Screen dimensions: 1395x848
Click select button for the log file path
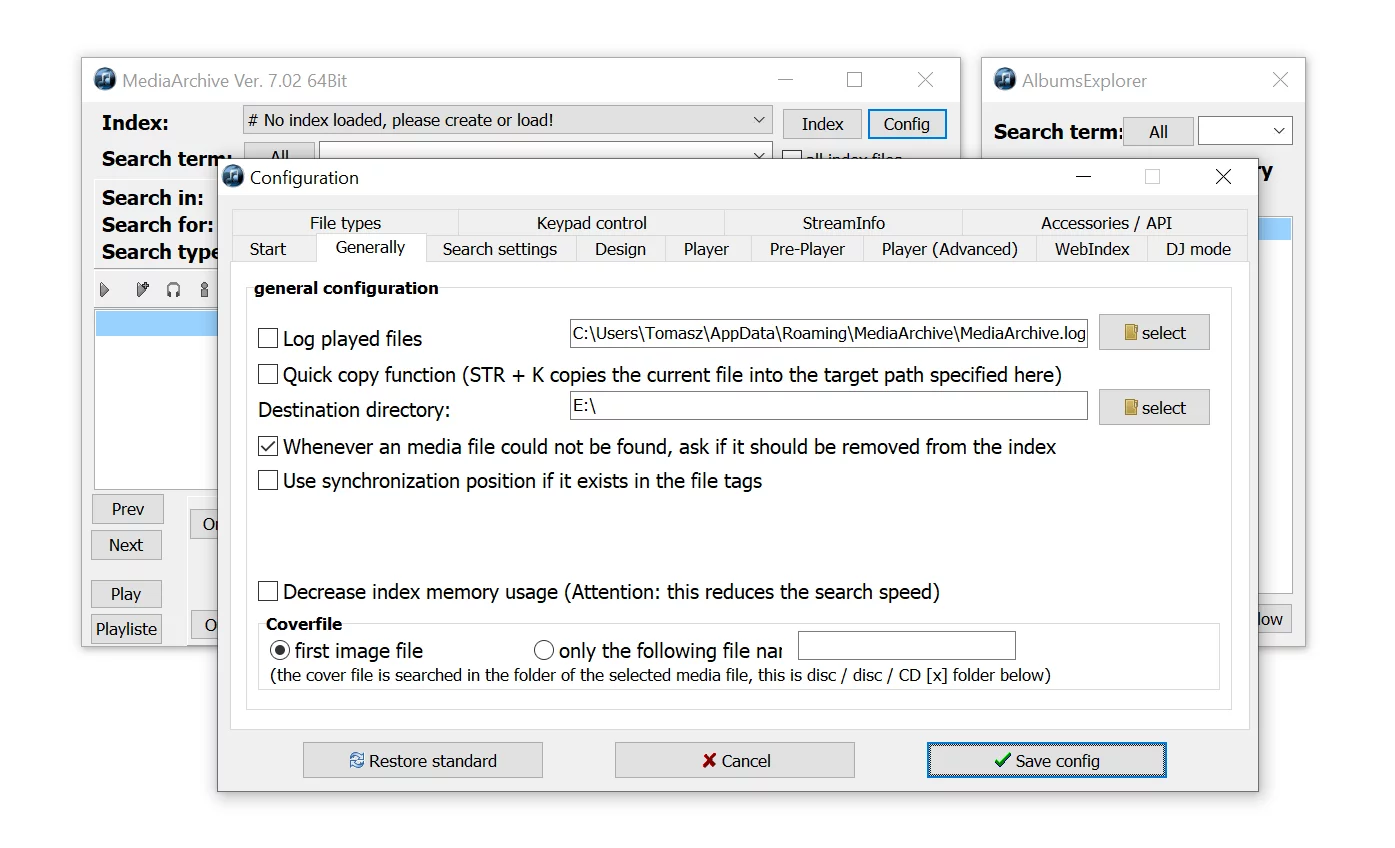pyautogui.click(x=1154, y=333)
